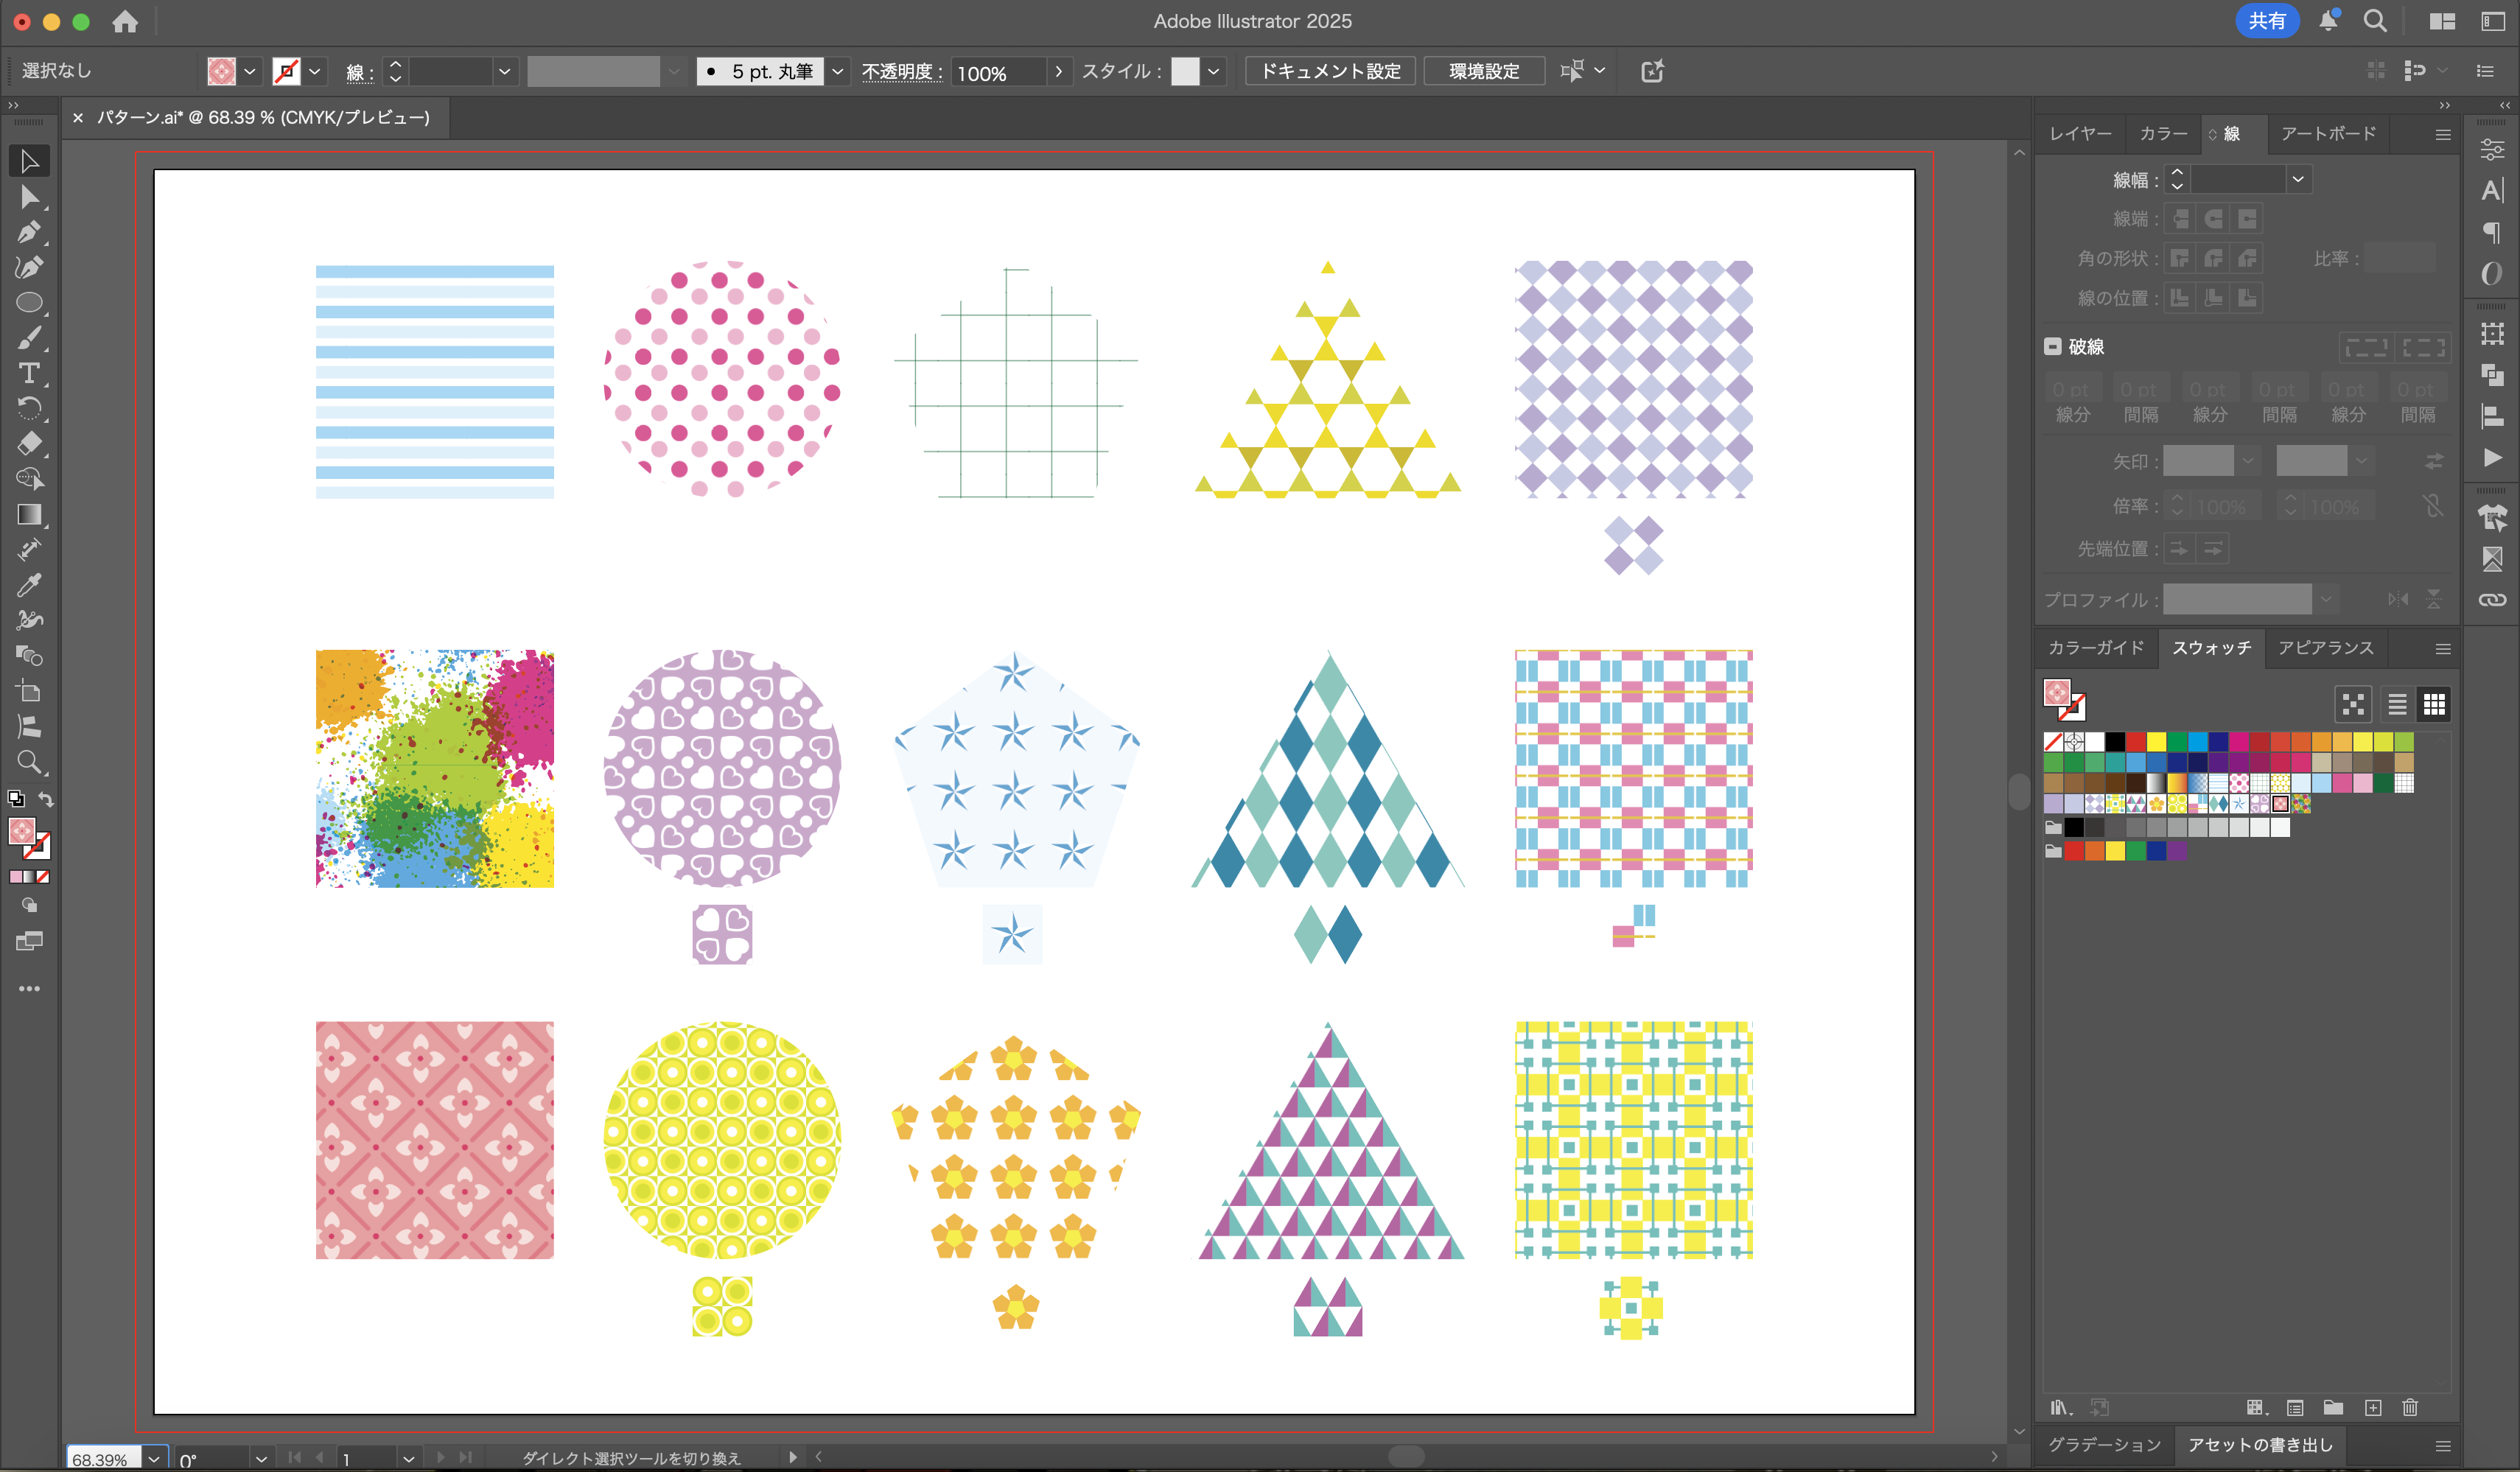The height and width of the screenshot is (1472, 2520).
Task: Switch to the カラーガイド tab
Action: [x=2096, y=648]
